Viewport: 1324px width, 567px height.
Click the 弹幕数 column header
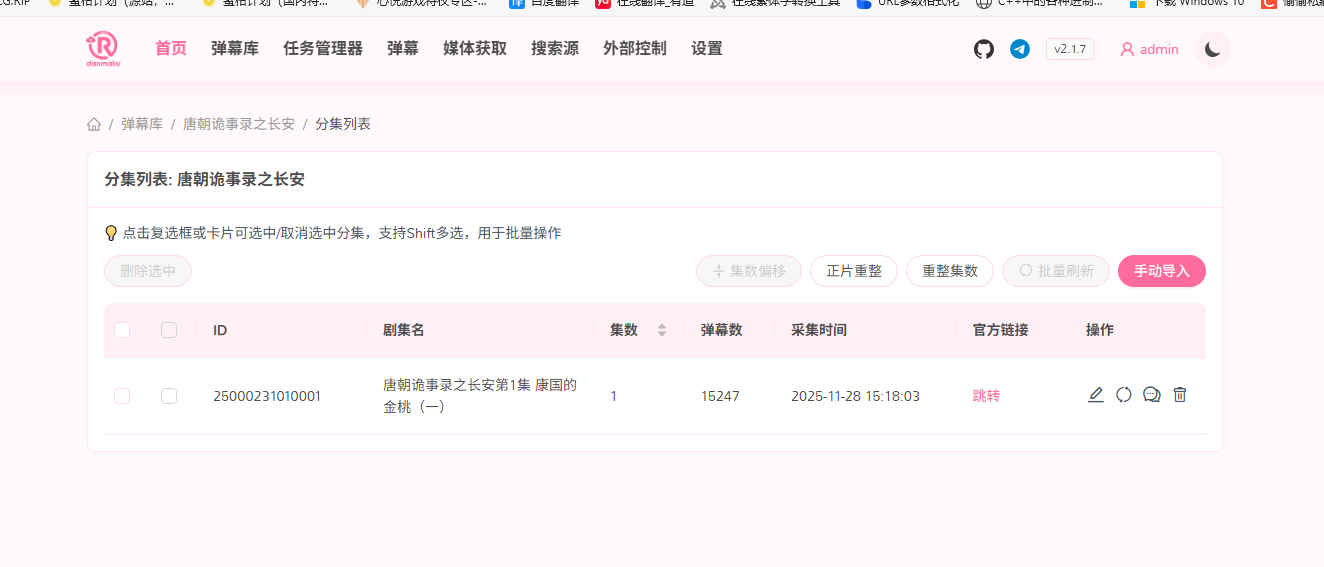click(722, 330)
